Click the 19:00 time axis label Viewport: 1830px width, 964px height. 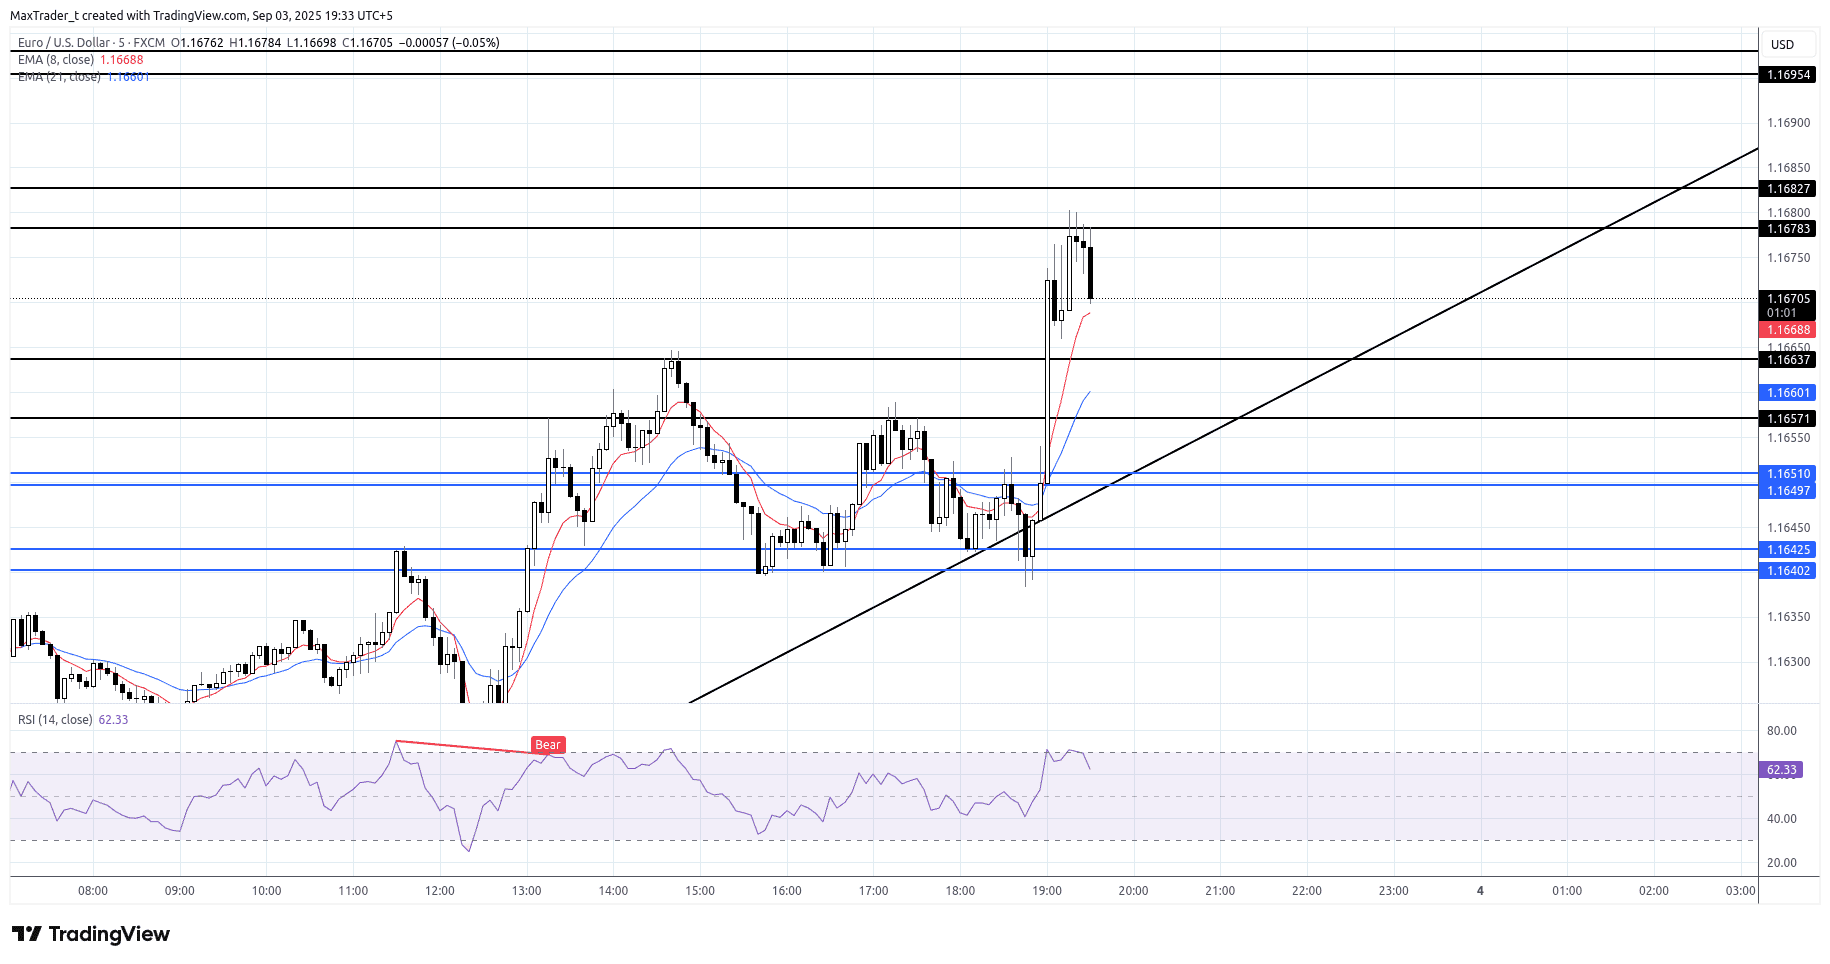pos(1046,891)
